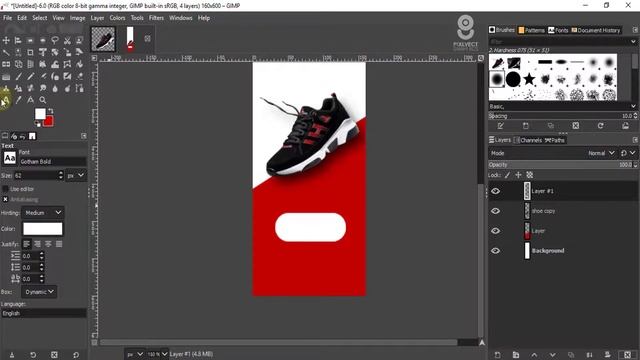Screen dimensions: 640x360
Task: Select the Foreground Select tool
Action: coord(79,40)
